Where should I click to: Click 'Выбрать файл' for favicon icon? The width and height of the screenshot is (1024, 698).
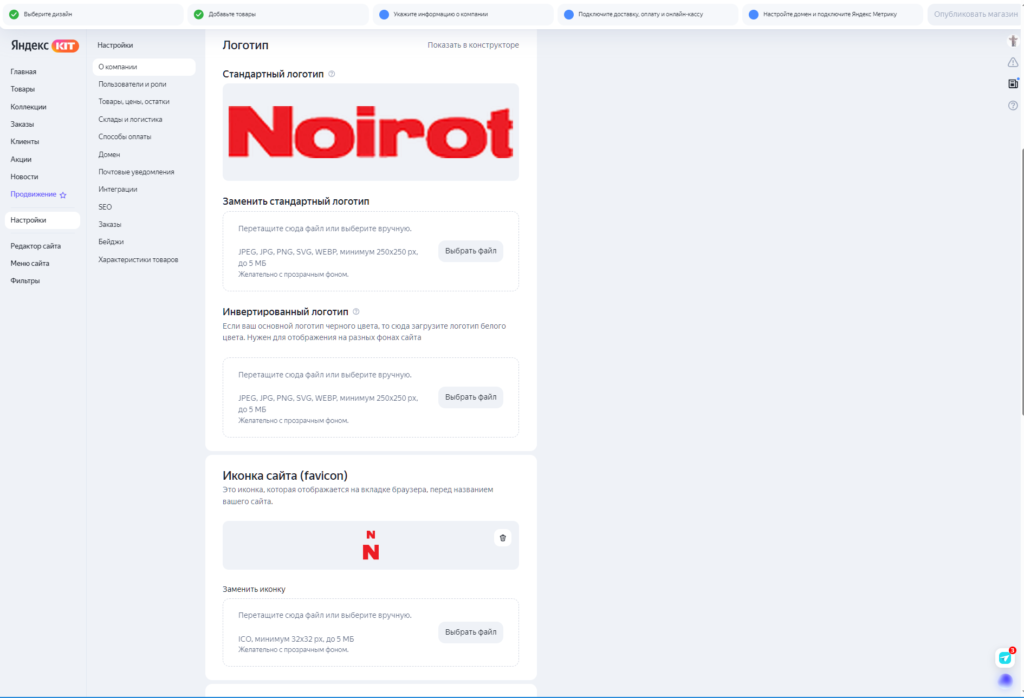pyautogui.click(x=471, y=632)
